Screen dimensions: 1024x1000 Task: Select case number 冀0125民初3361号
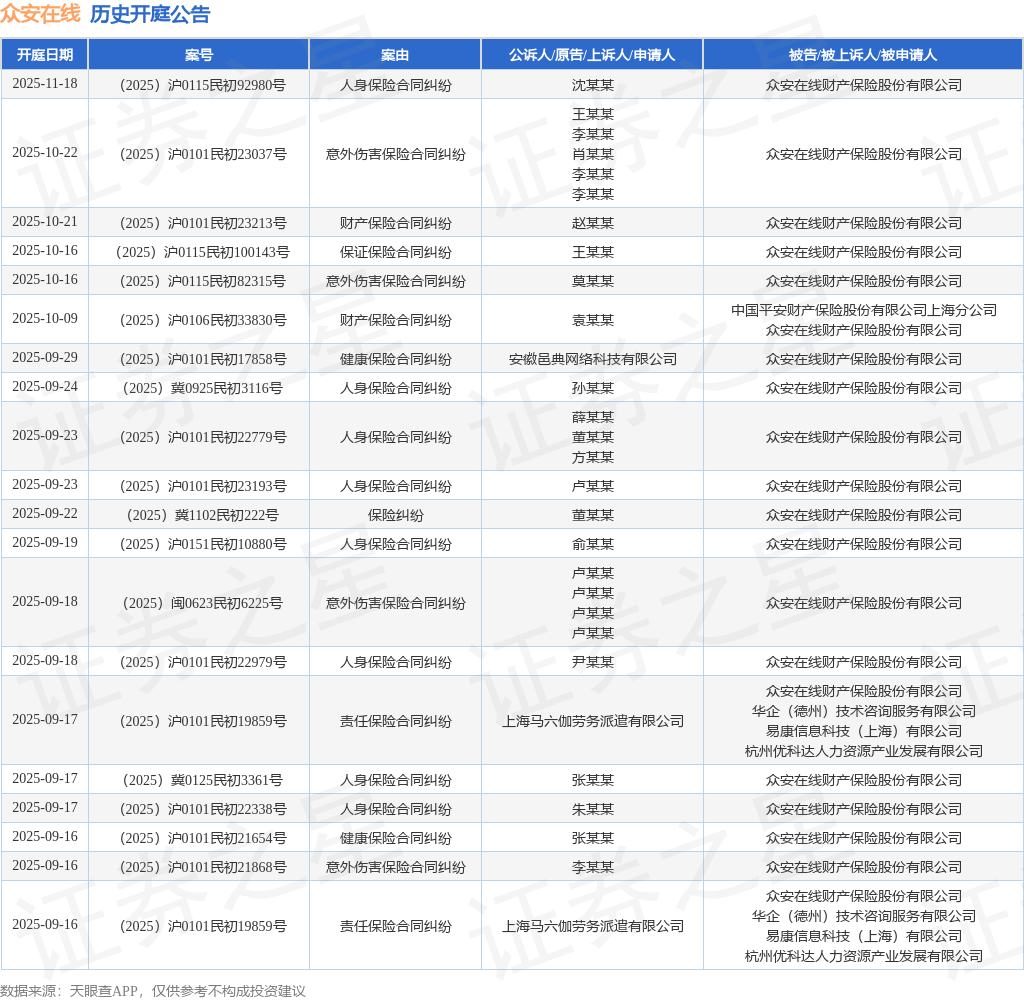pos(202,780)
